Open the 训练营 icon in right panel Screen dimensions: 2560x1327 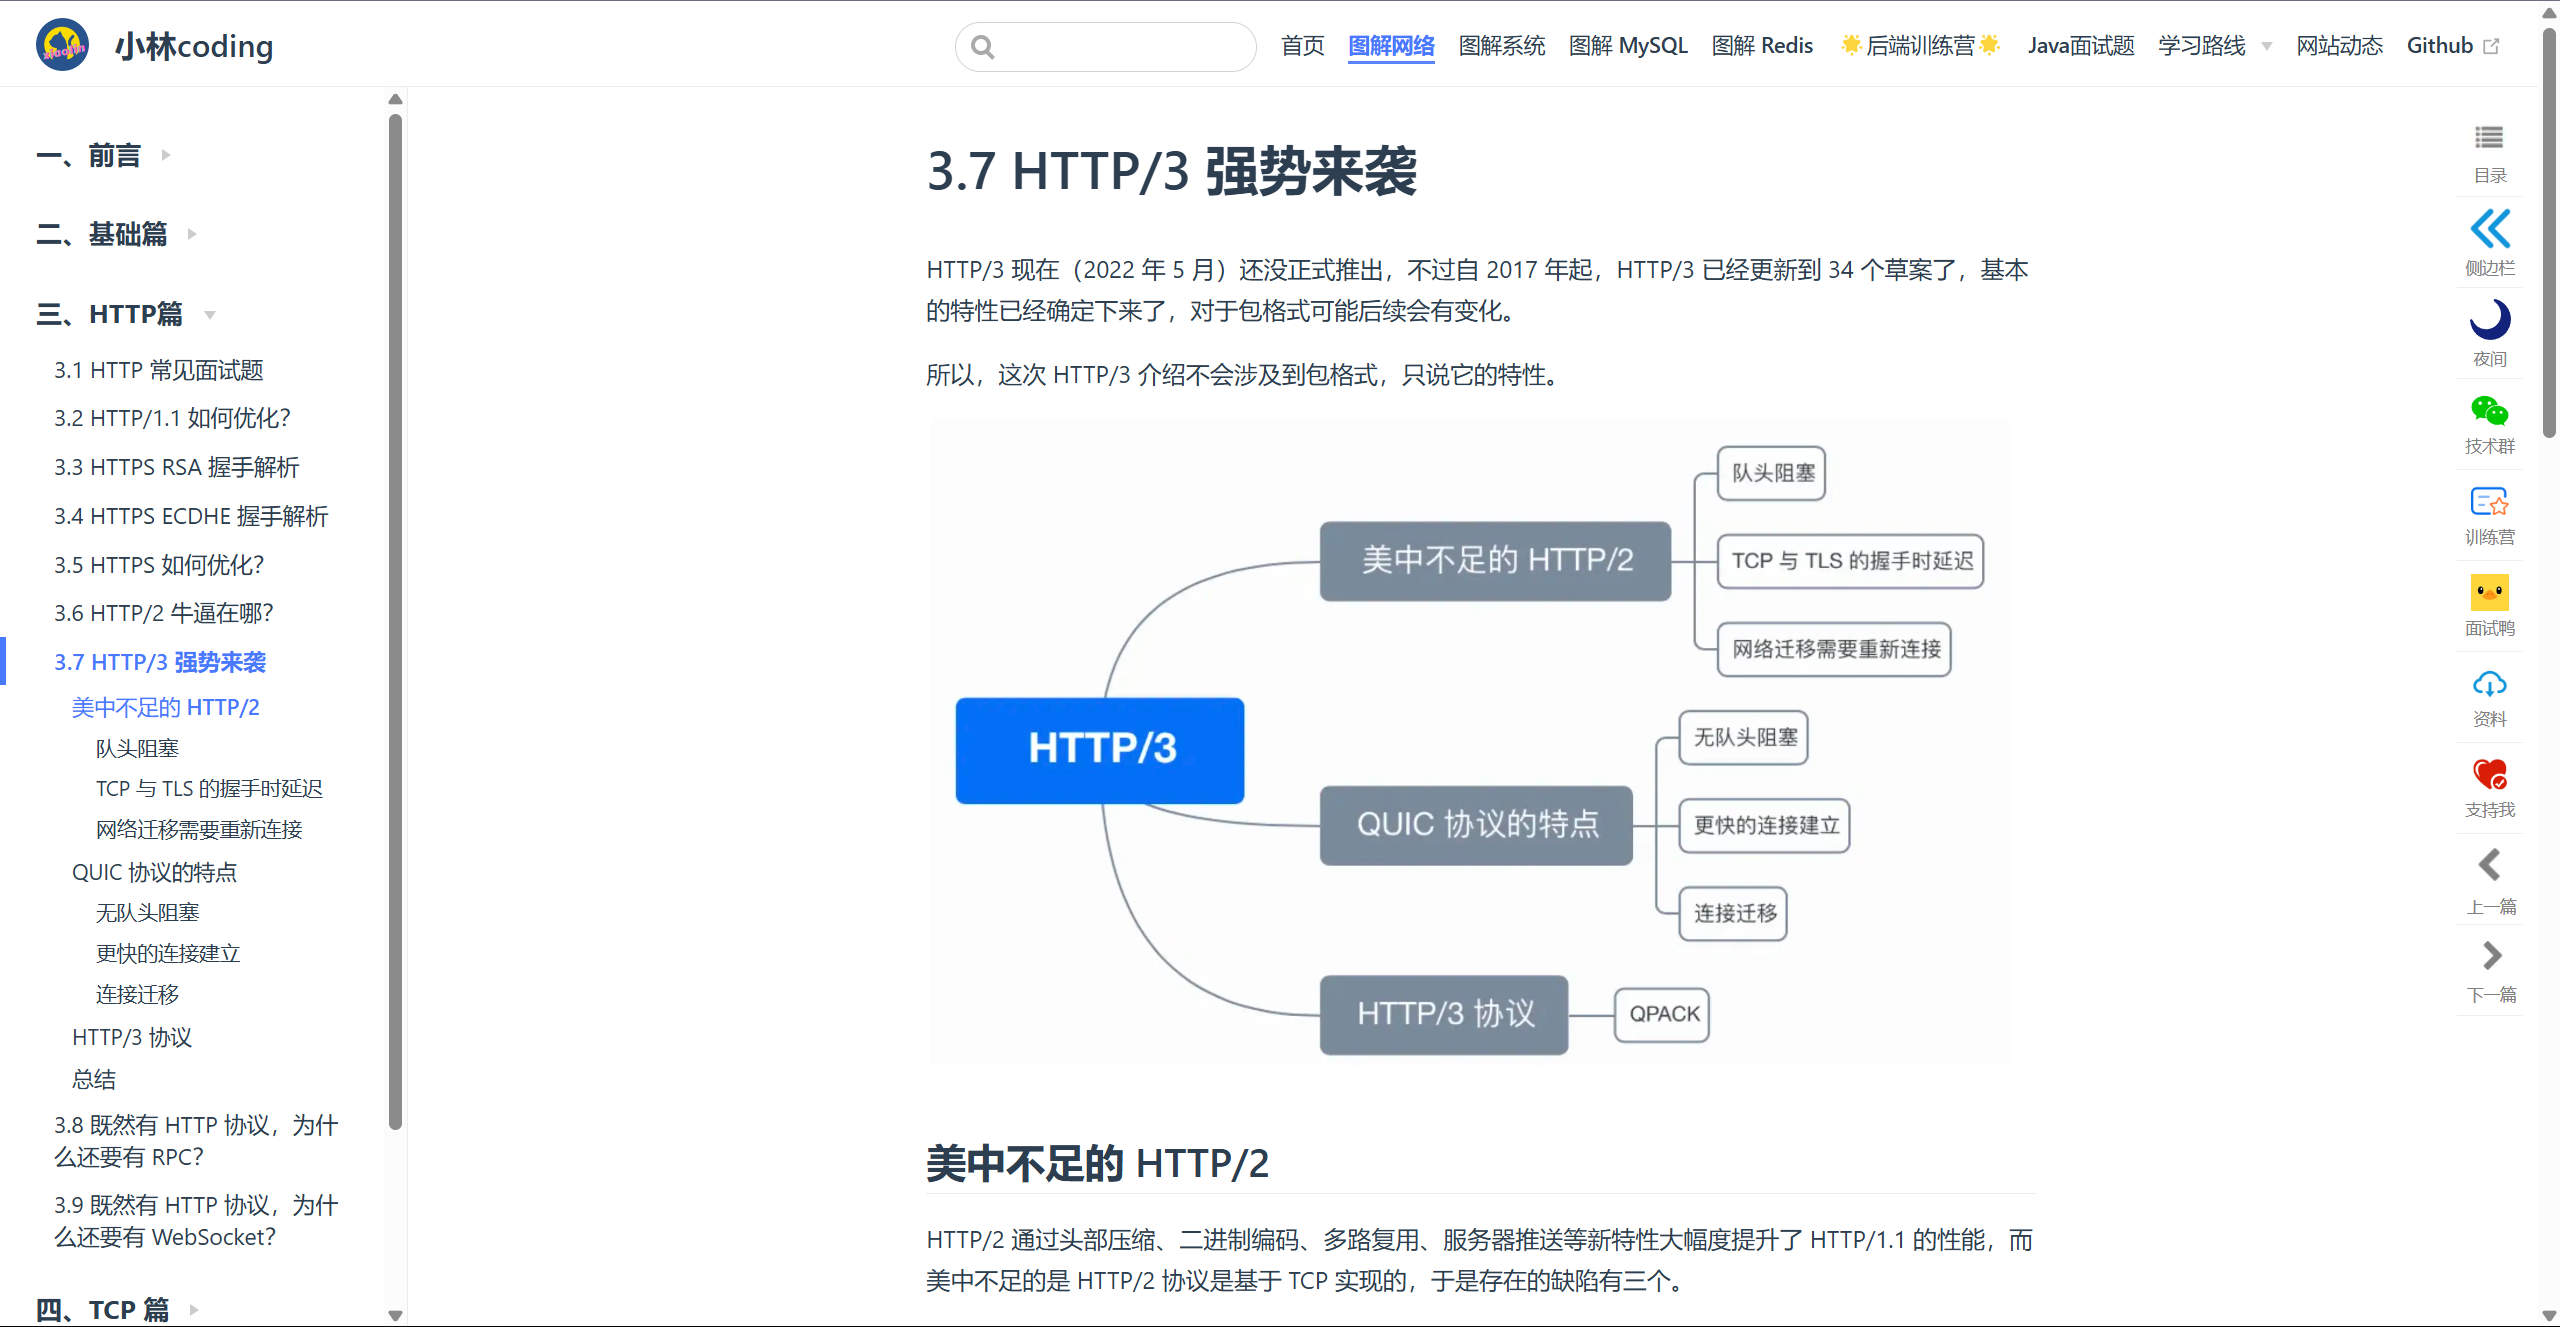2489,502
